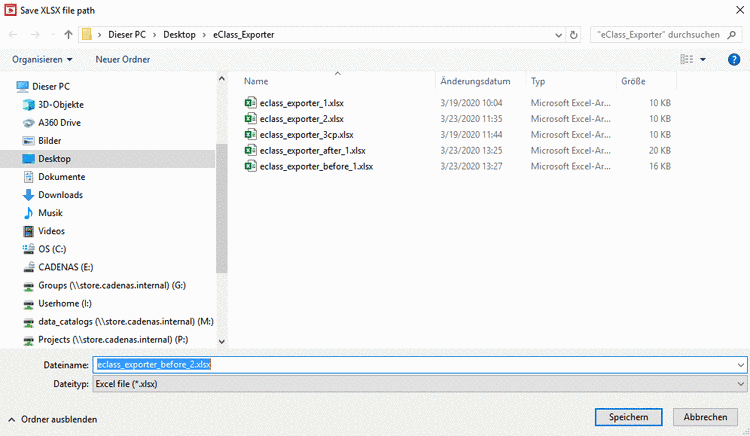Click the Forward navigation arrow
Screen dimensions: 750x436
point(35,34)
